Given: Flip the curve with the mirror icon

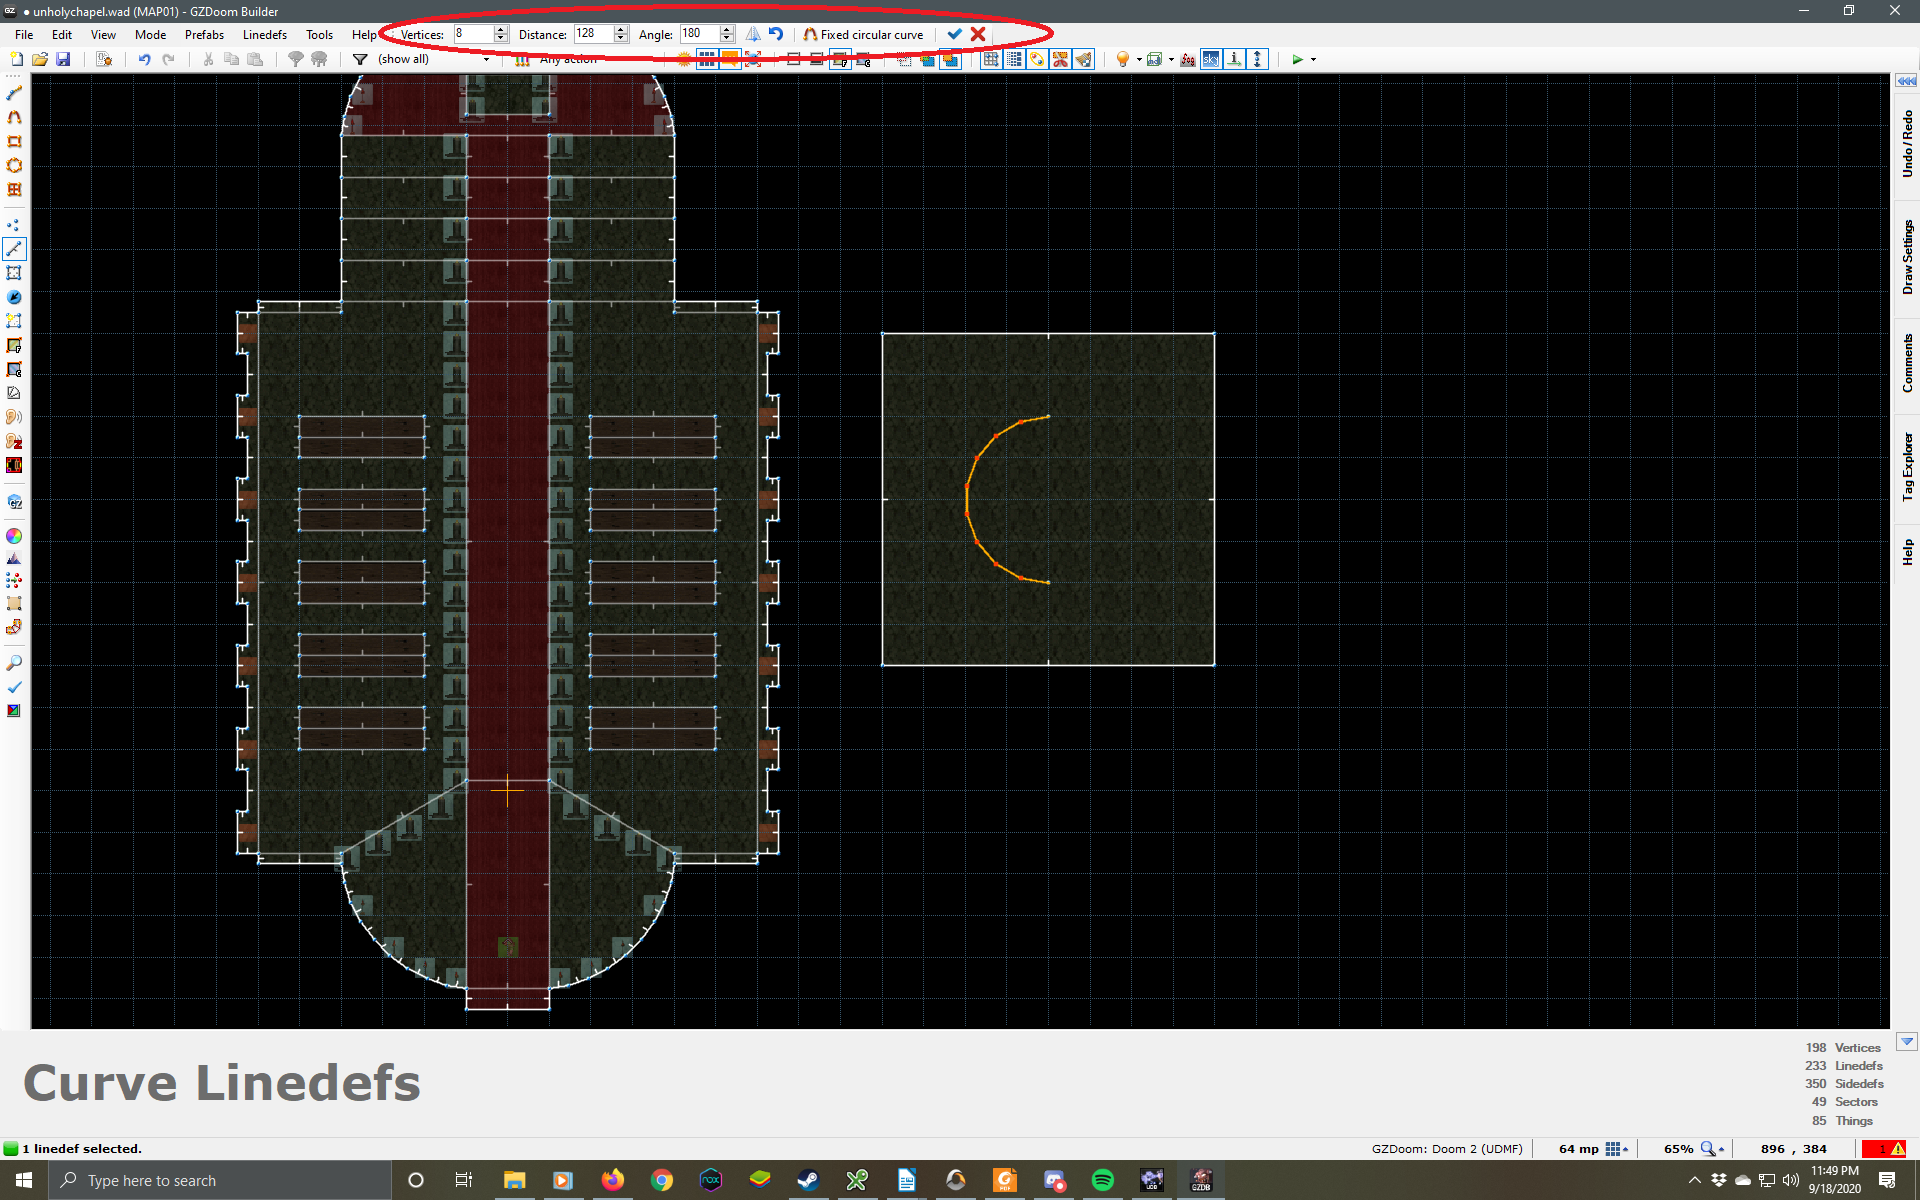Looking at the screenshot, I should [753, 34].
